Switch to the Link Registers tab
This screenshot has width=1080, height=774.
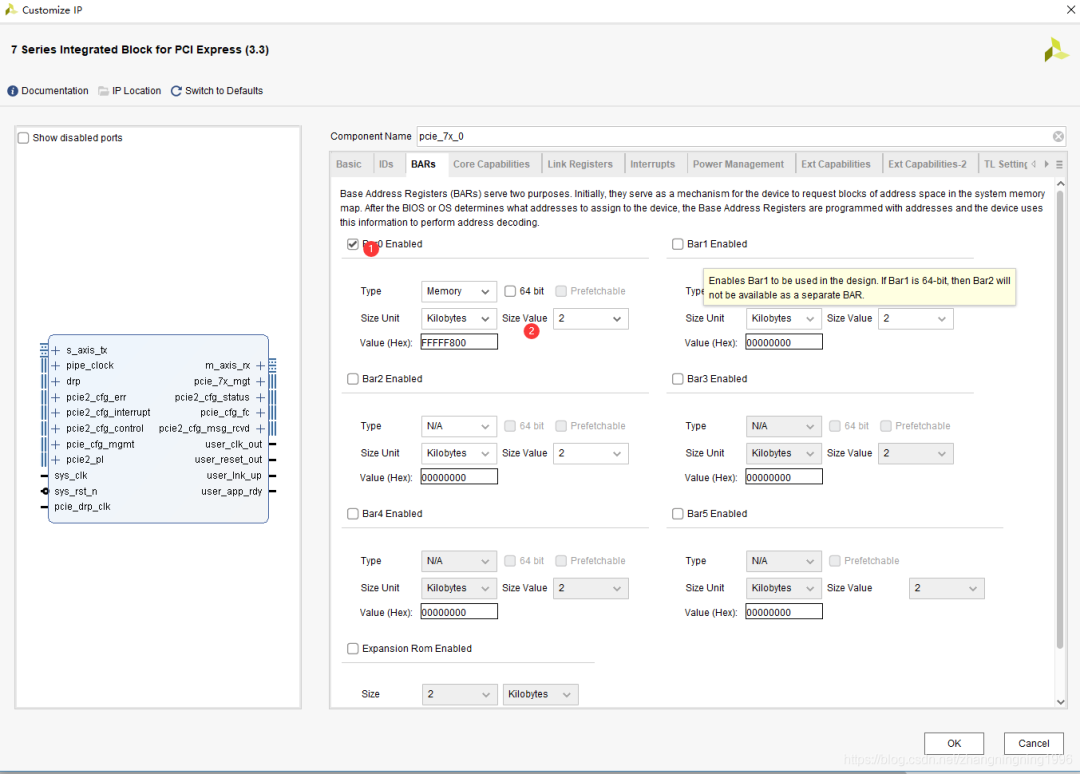(x=580, y=164)
